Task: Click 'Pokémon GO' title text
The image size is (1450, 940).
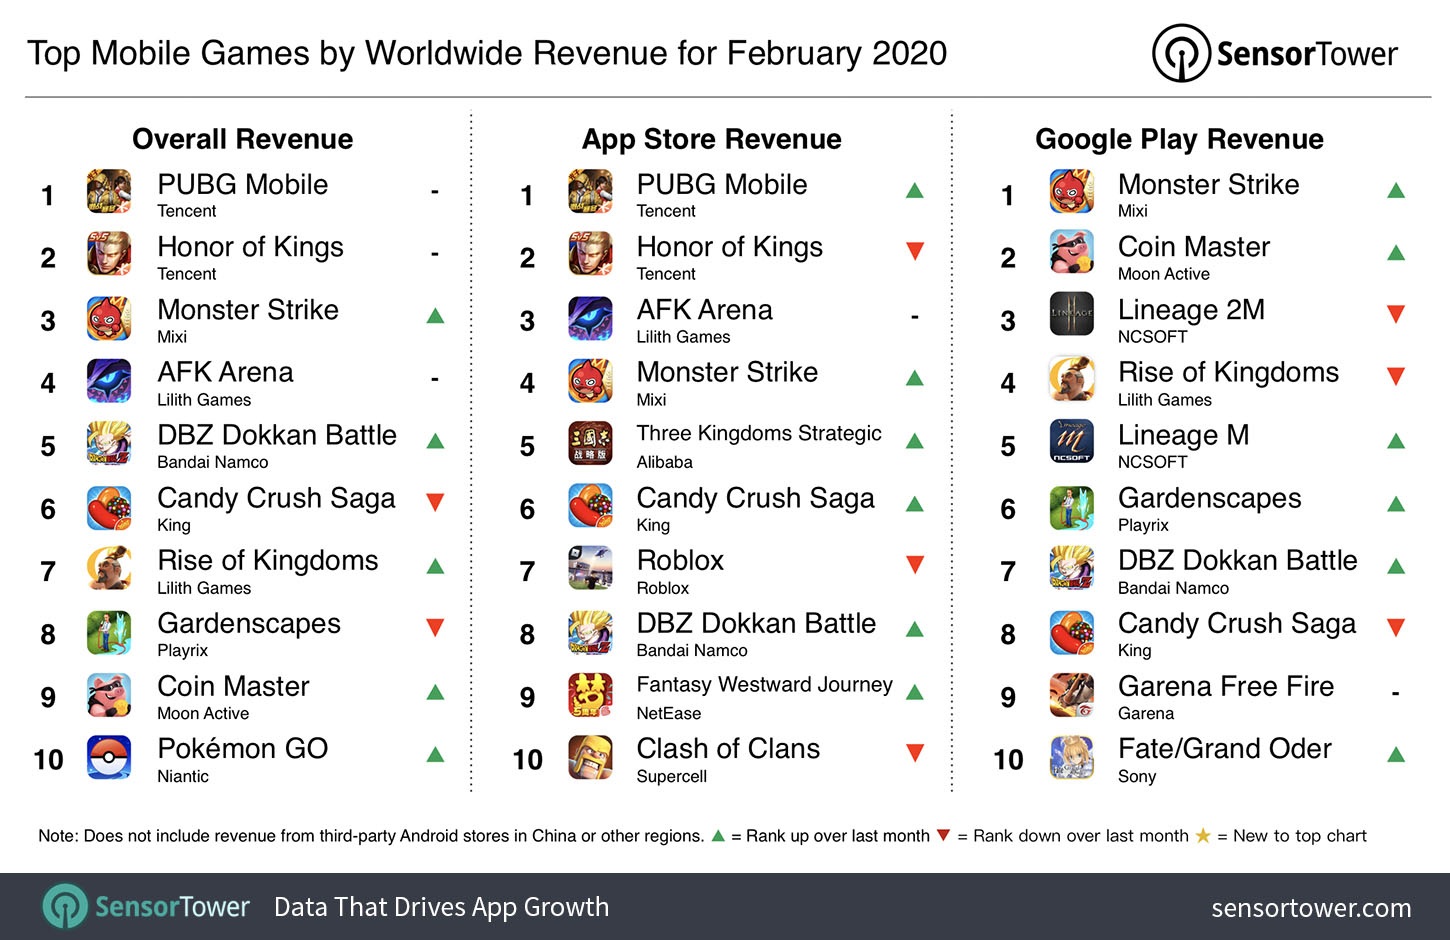Action: 243,748
